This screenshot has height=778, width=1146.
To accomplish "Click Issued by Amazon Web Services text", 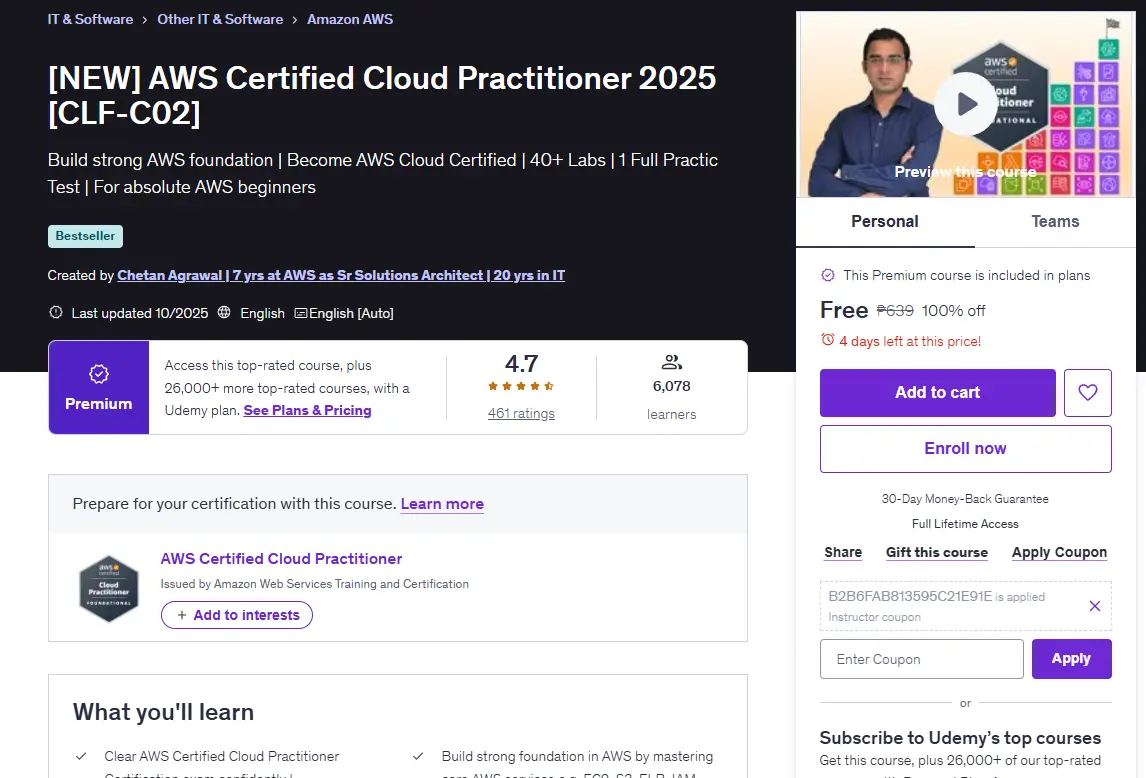I will (x=314, y=584).
